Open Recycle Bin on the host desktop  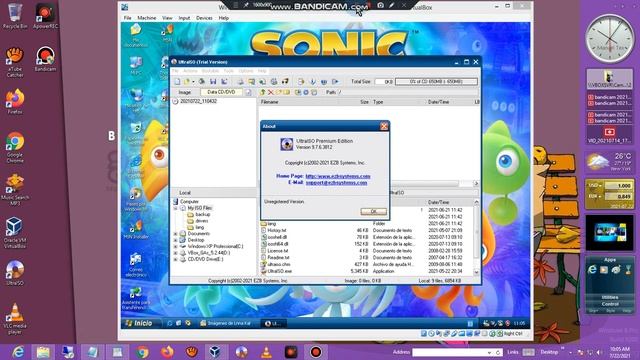click(x=15, y=16)
